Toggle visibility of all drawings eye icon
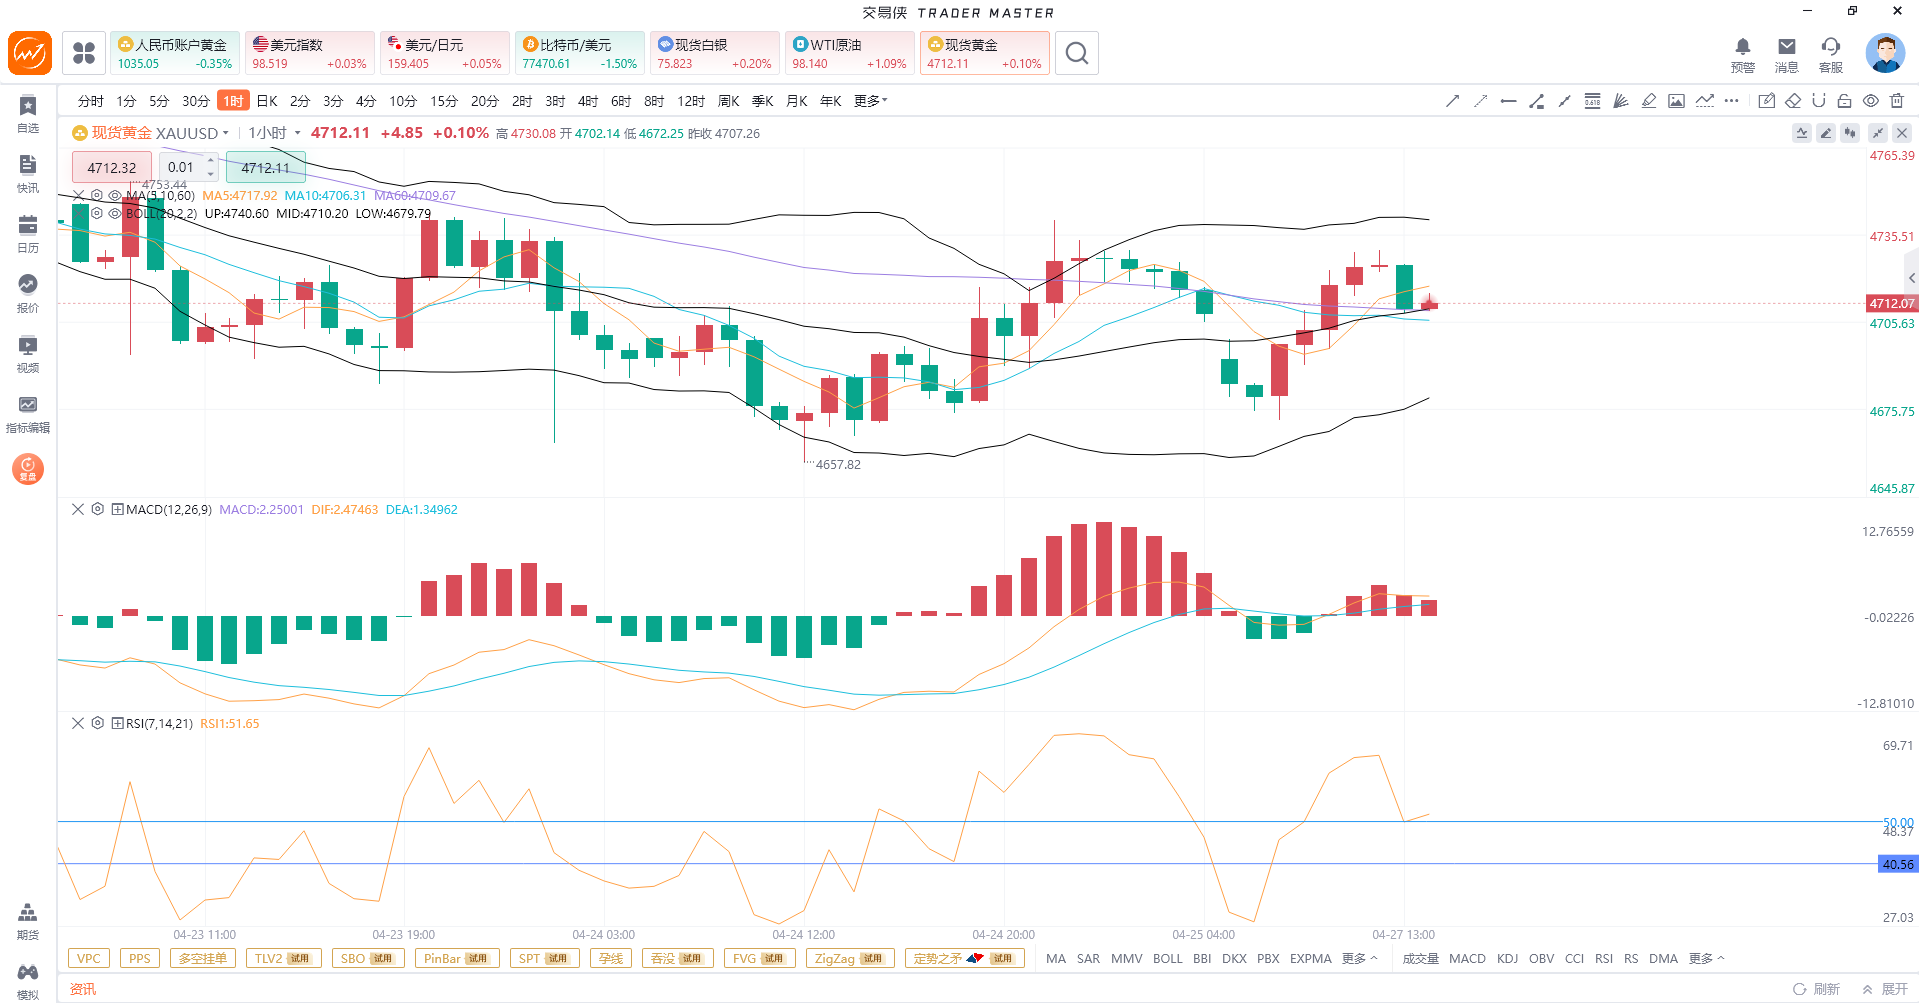The width and height of the screenshot is (1919, 1003). (1871, 101)
